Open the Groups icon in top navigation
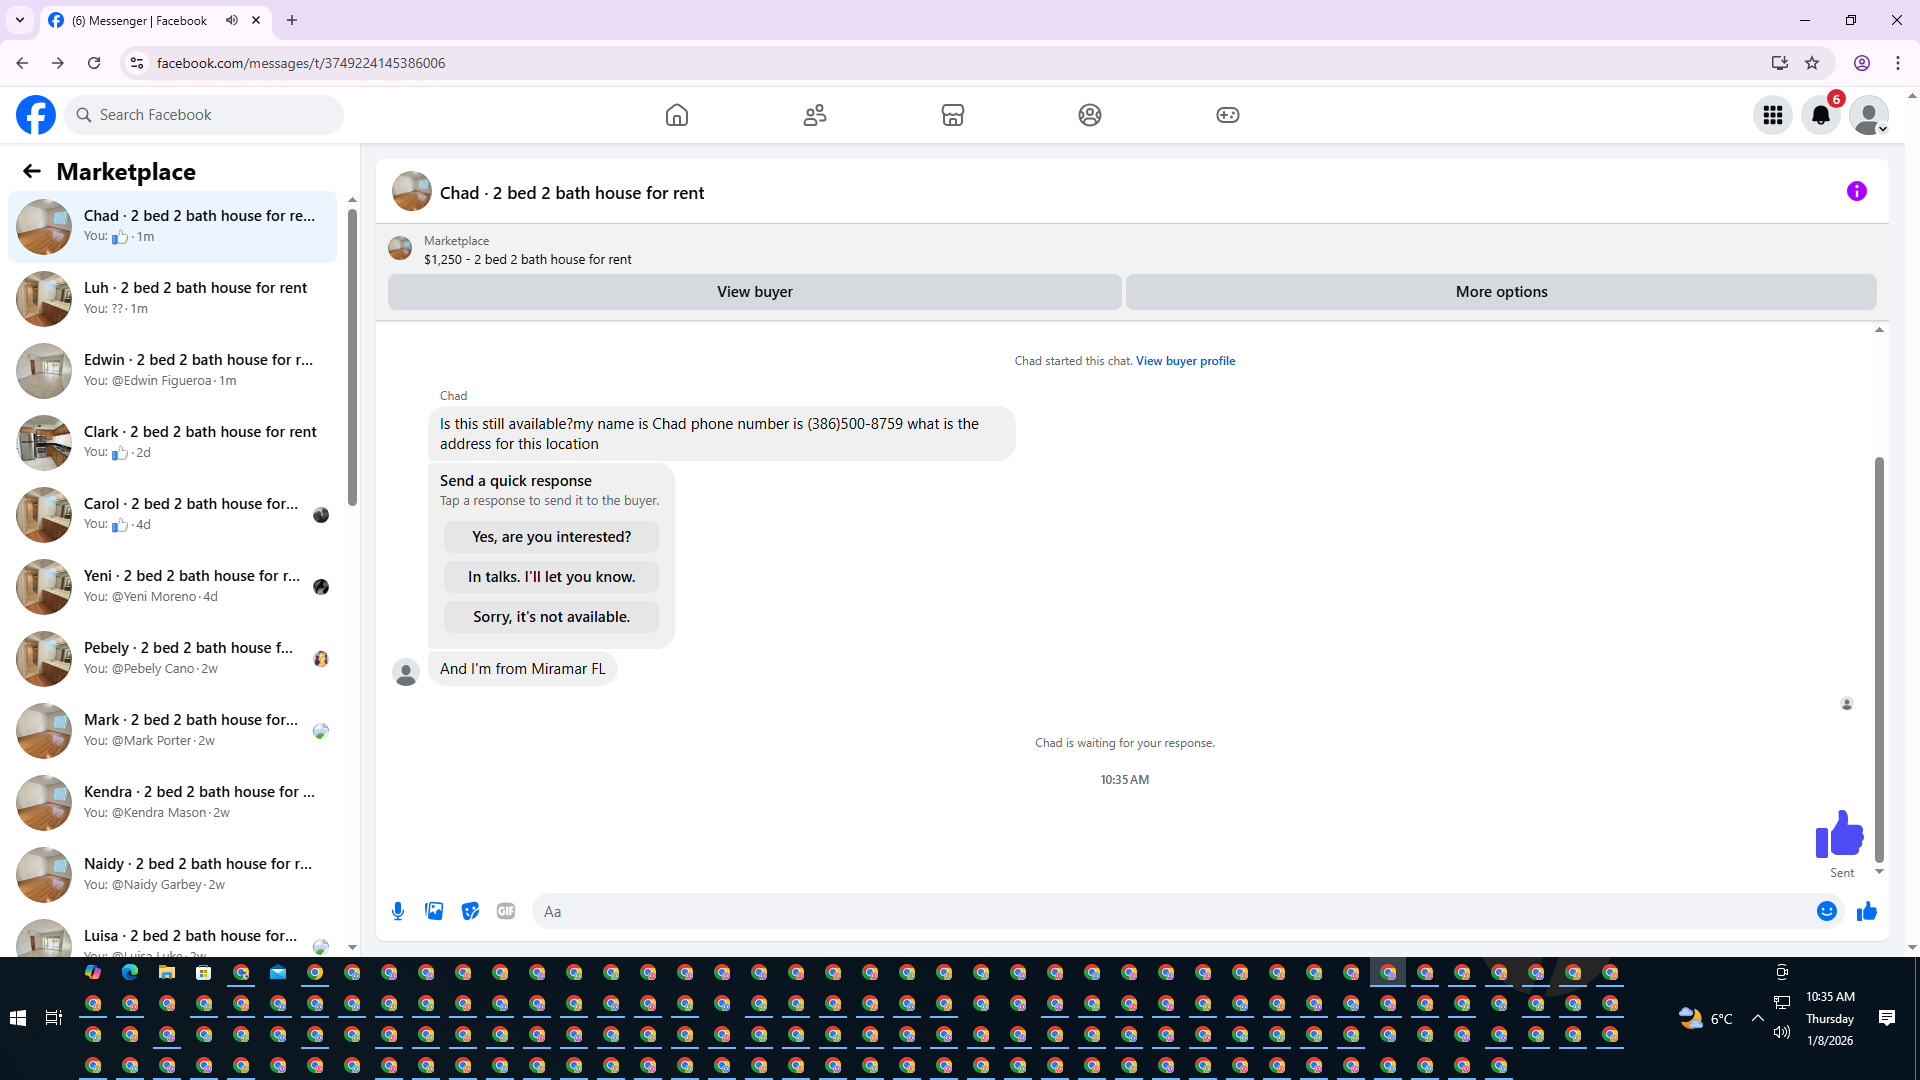The width and height of the screenshot is (1920, 1080). click(1090, 115)
